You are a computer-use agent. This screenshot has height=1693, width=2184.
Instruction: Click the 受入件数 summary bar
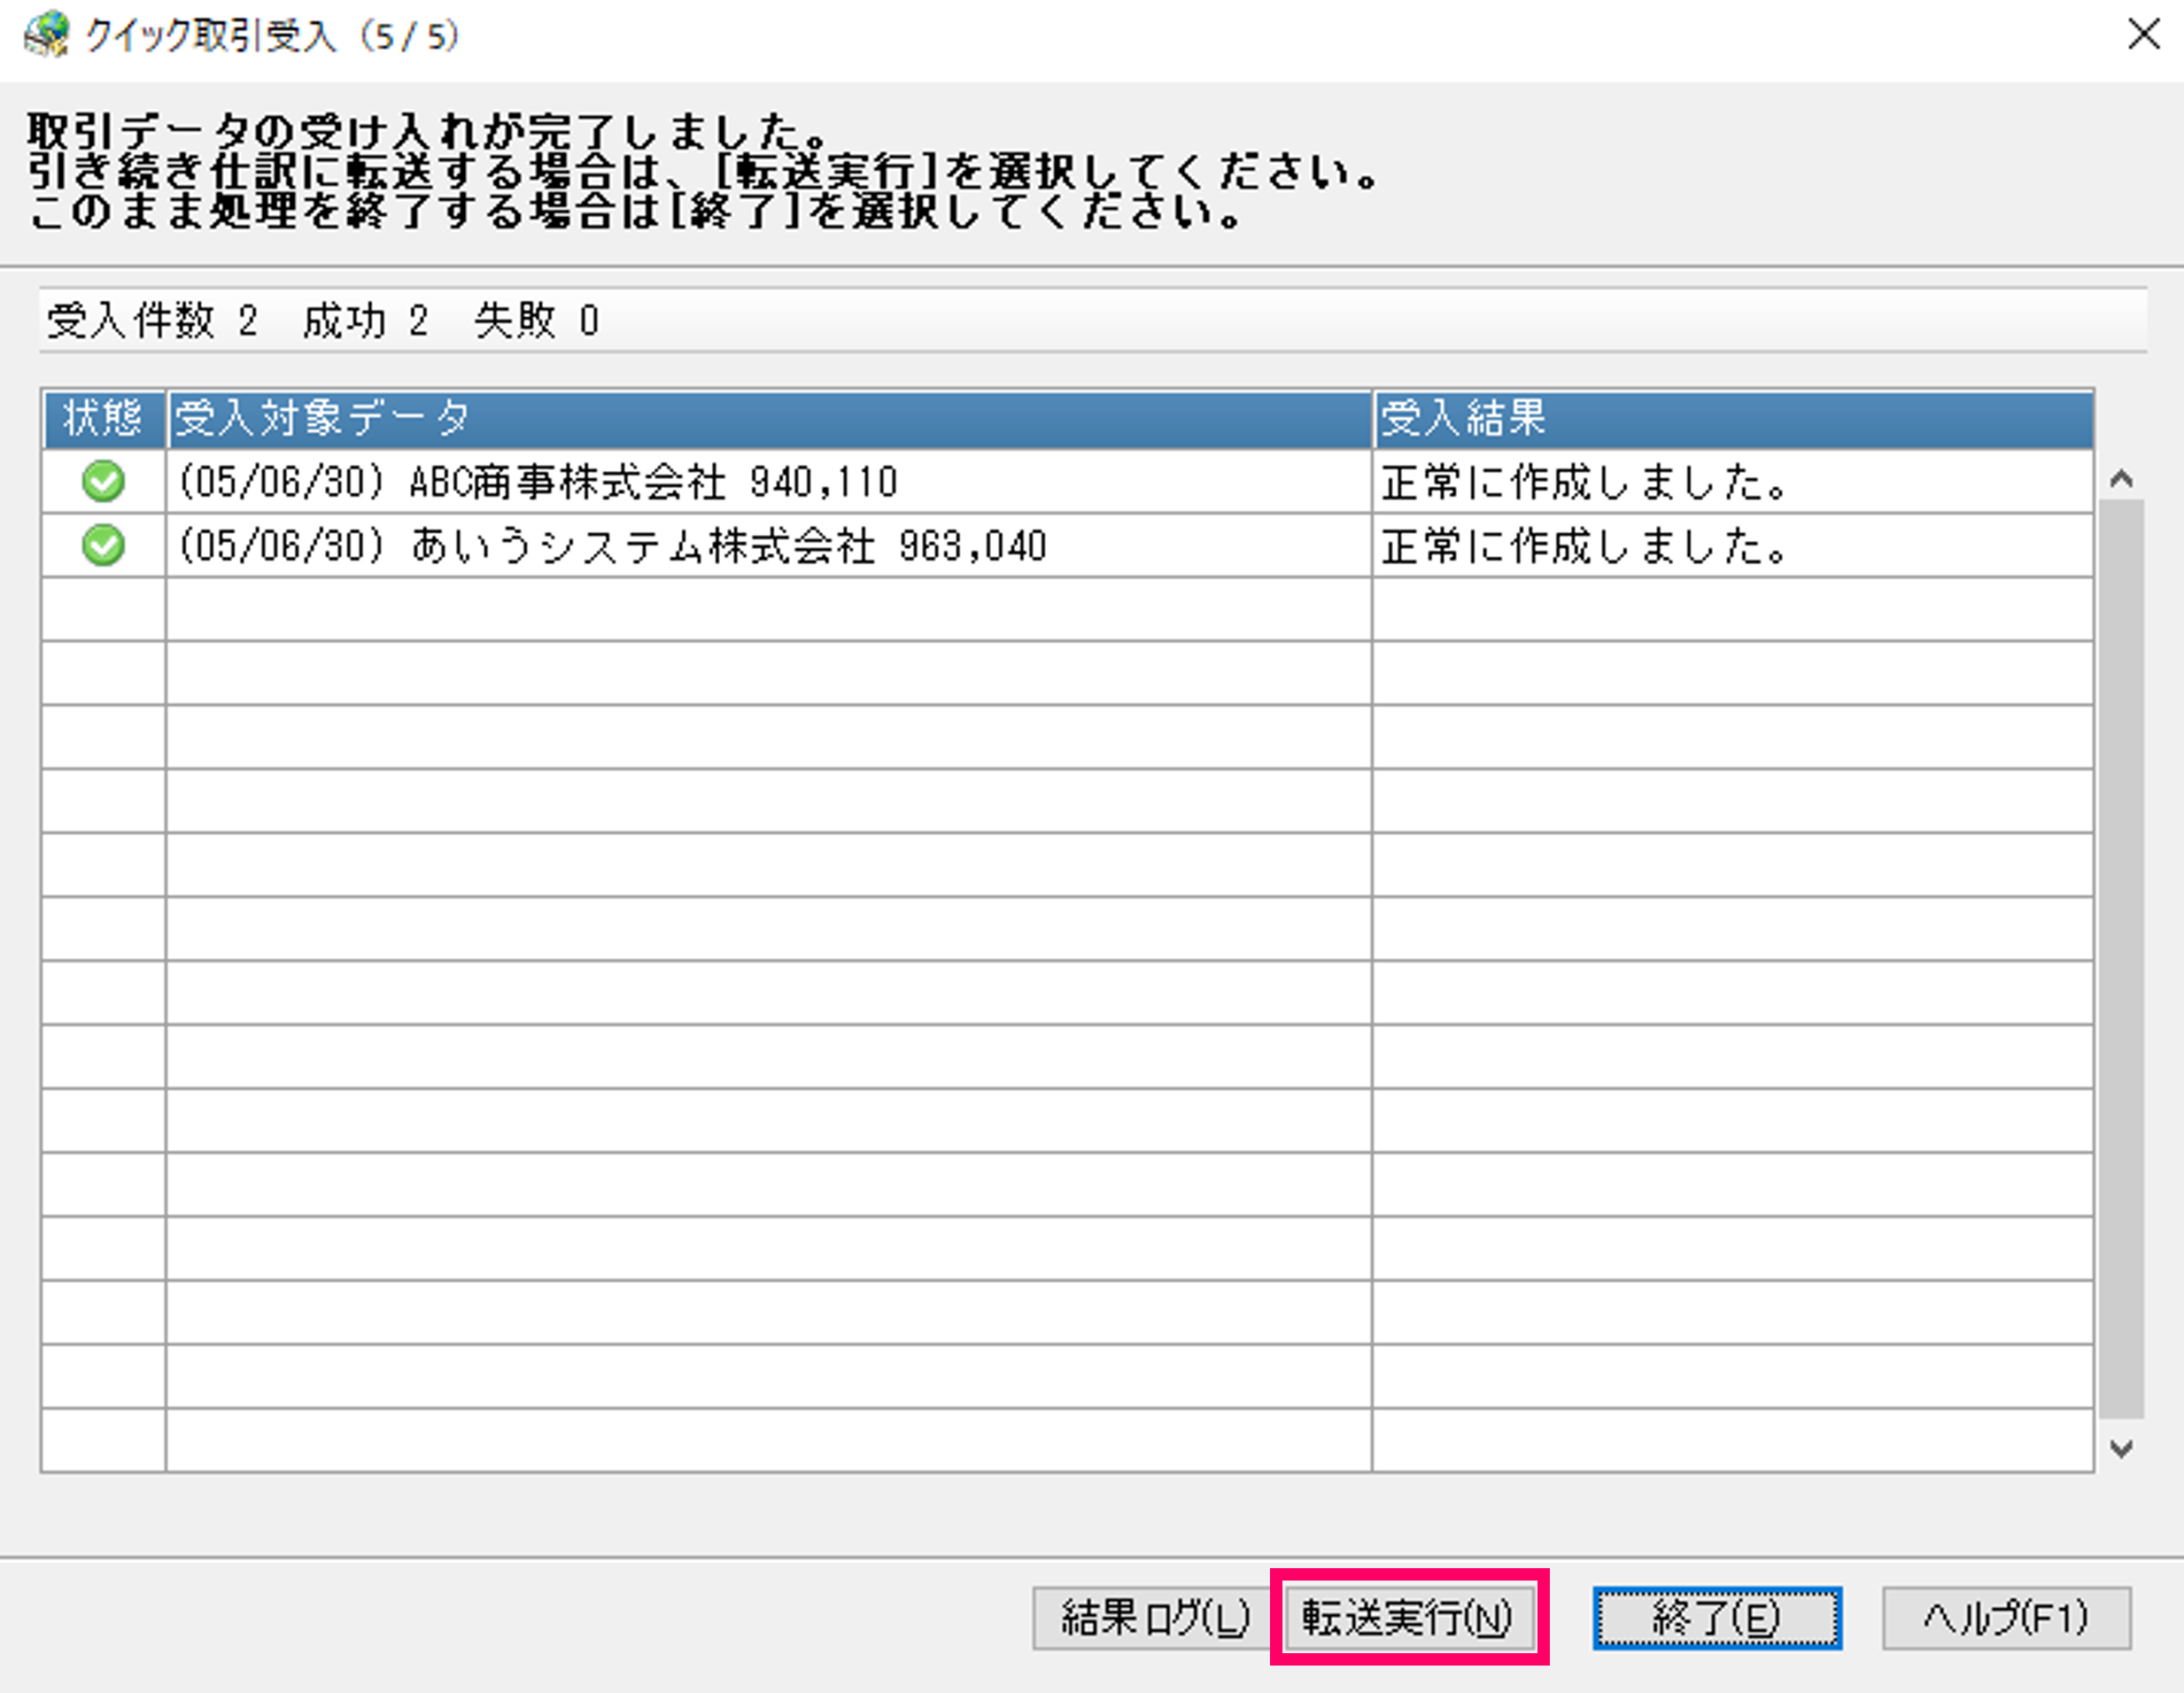coord(1092,321)
